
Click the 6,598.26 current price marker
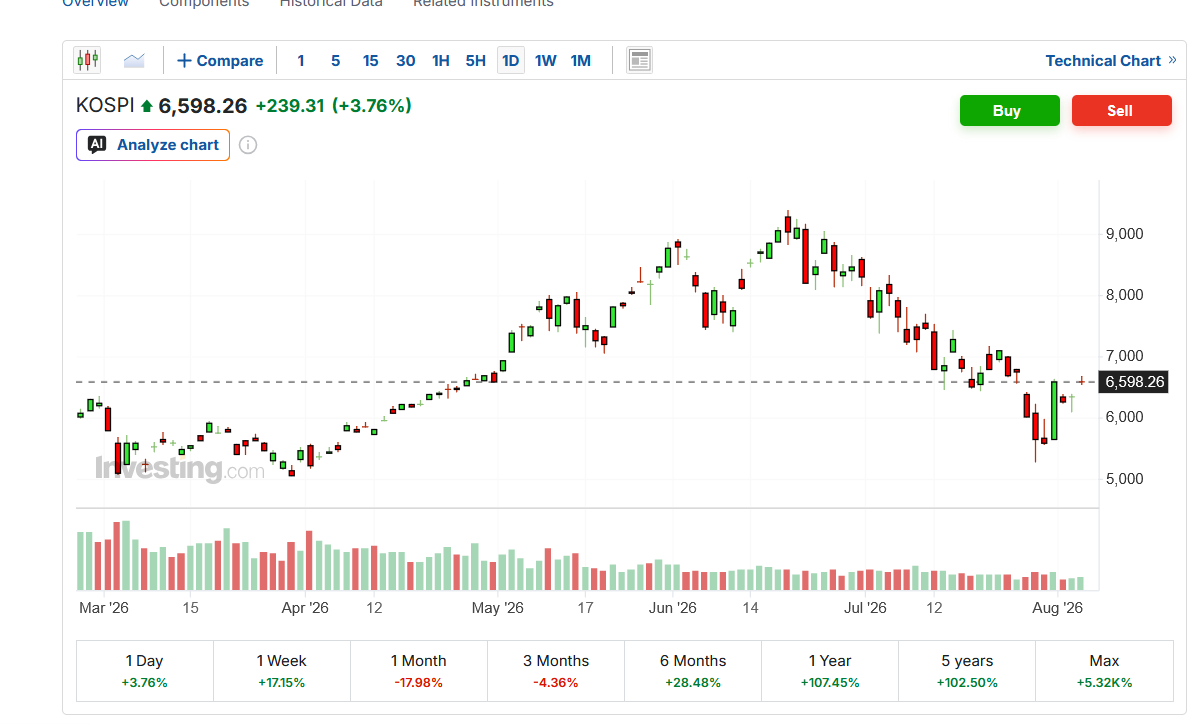click(1133, 382)
